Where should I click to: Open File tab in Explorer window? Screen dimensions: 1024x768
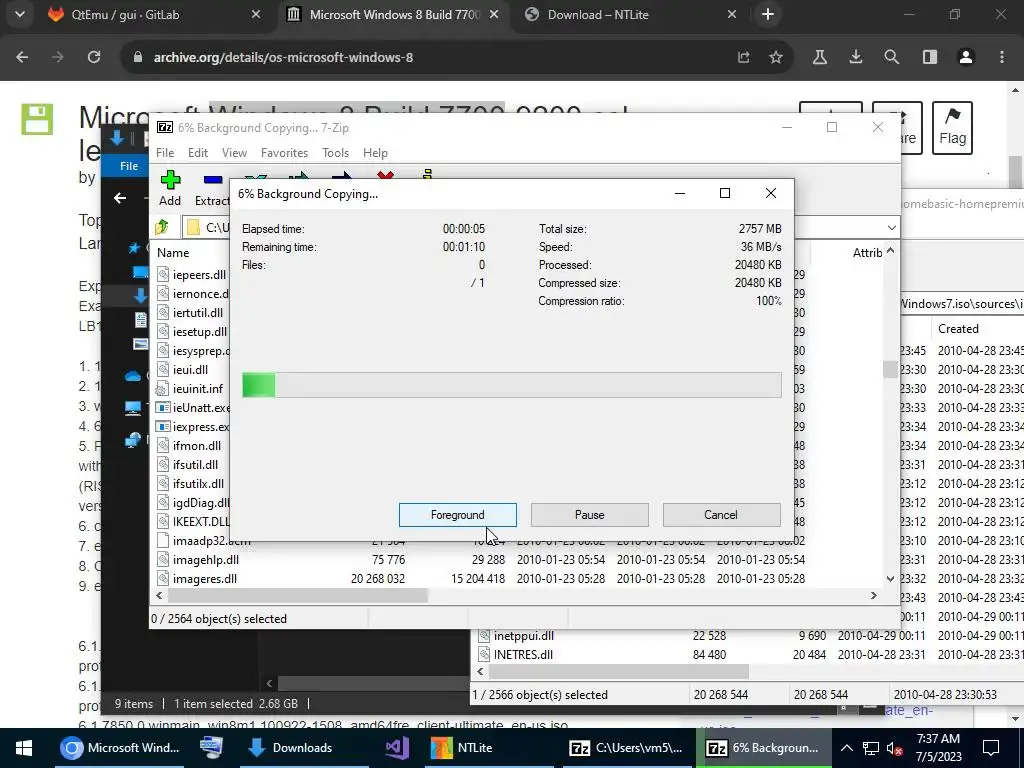[129, 166]
